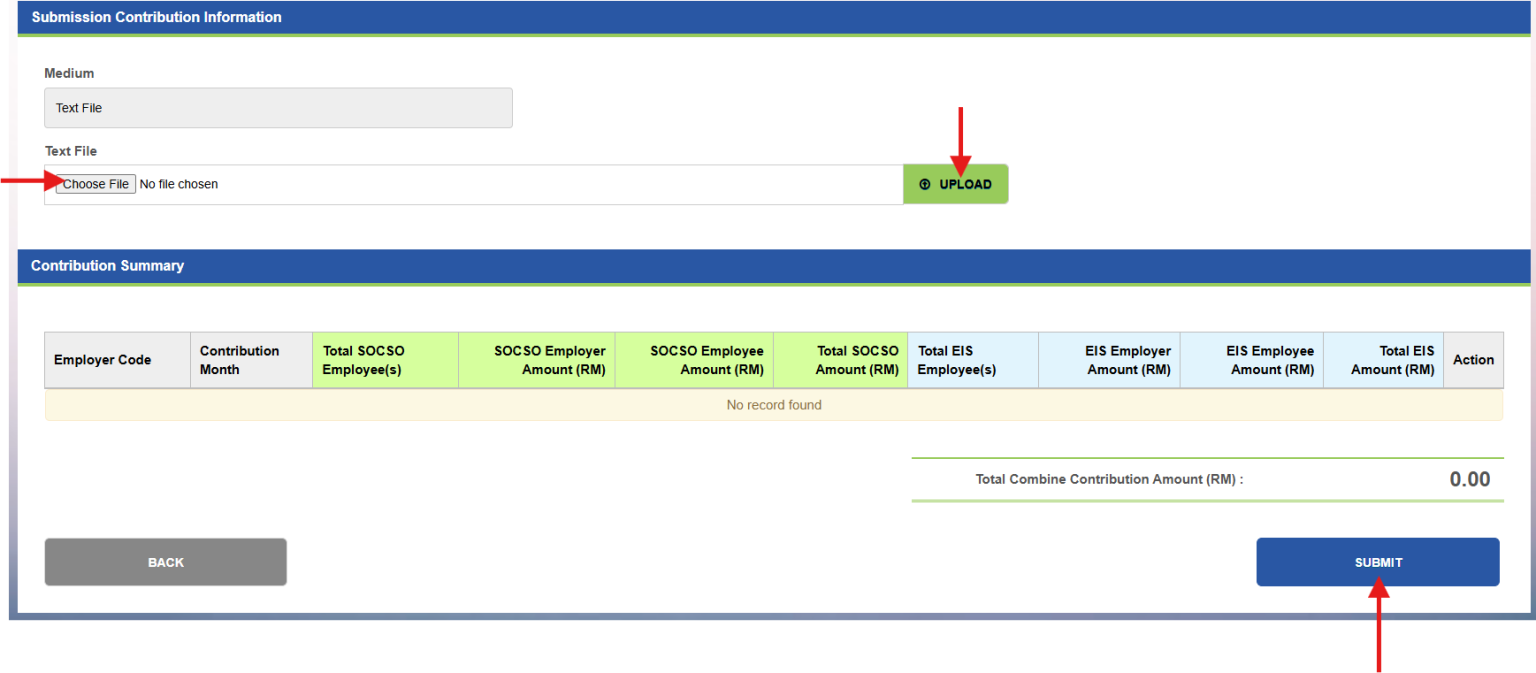The image size is (1536, 673).
Task: Click the SUBMIT button
Action: point(1377,561)
